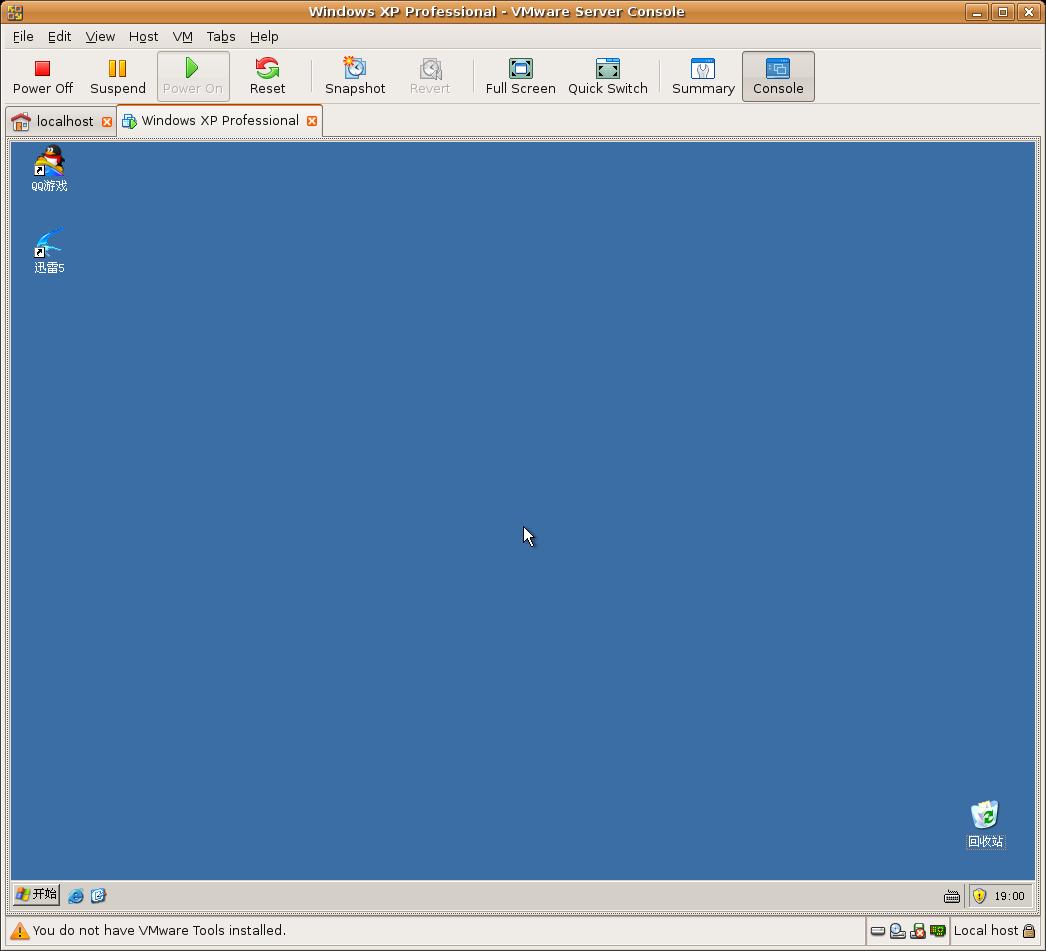Click the VMware Tools warning icon
The height and width of the screenshot is (951, 1046).
pos(19,931)
